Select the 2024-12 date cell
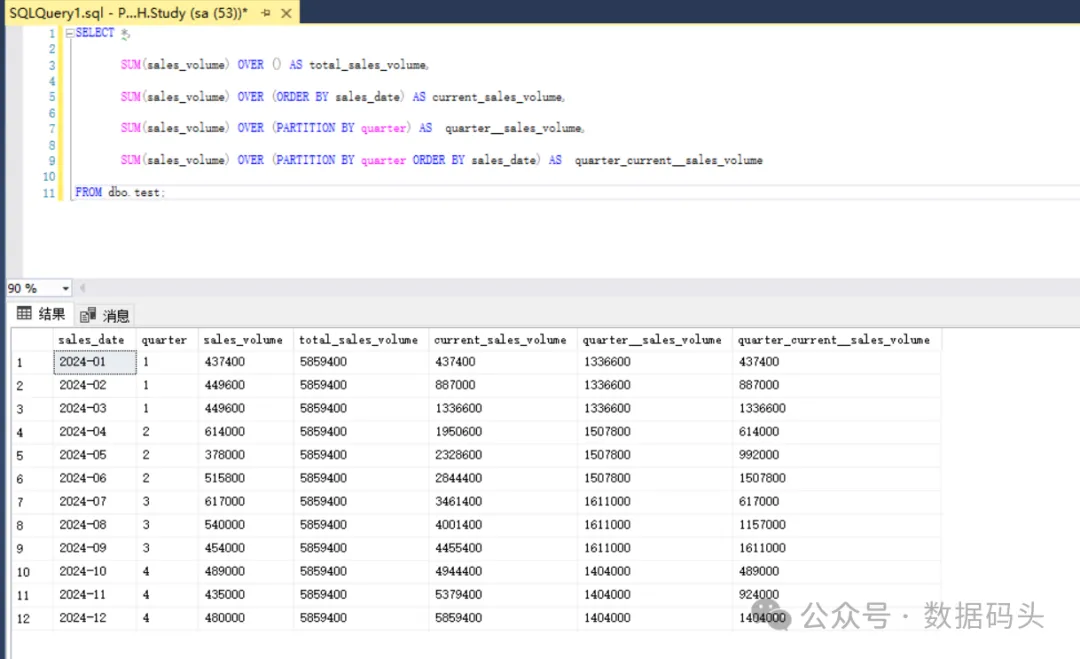Screen dimensions: 1080x659 (95, 618)
